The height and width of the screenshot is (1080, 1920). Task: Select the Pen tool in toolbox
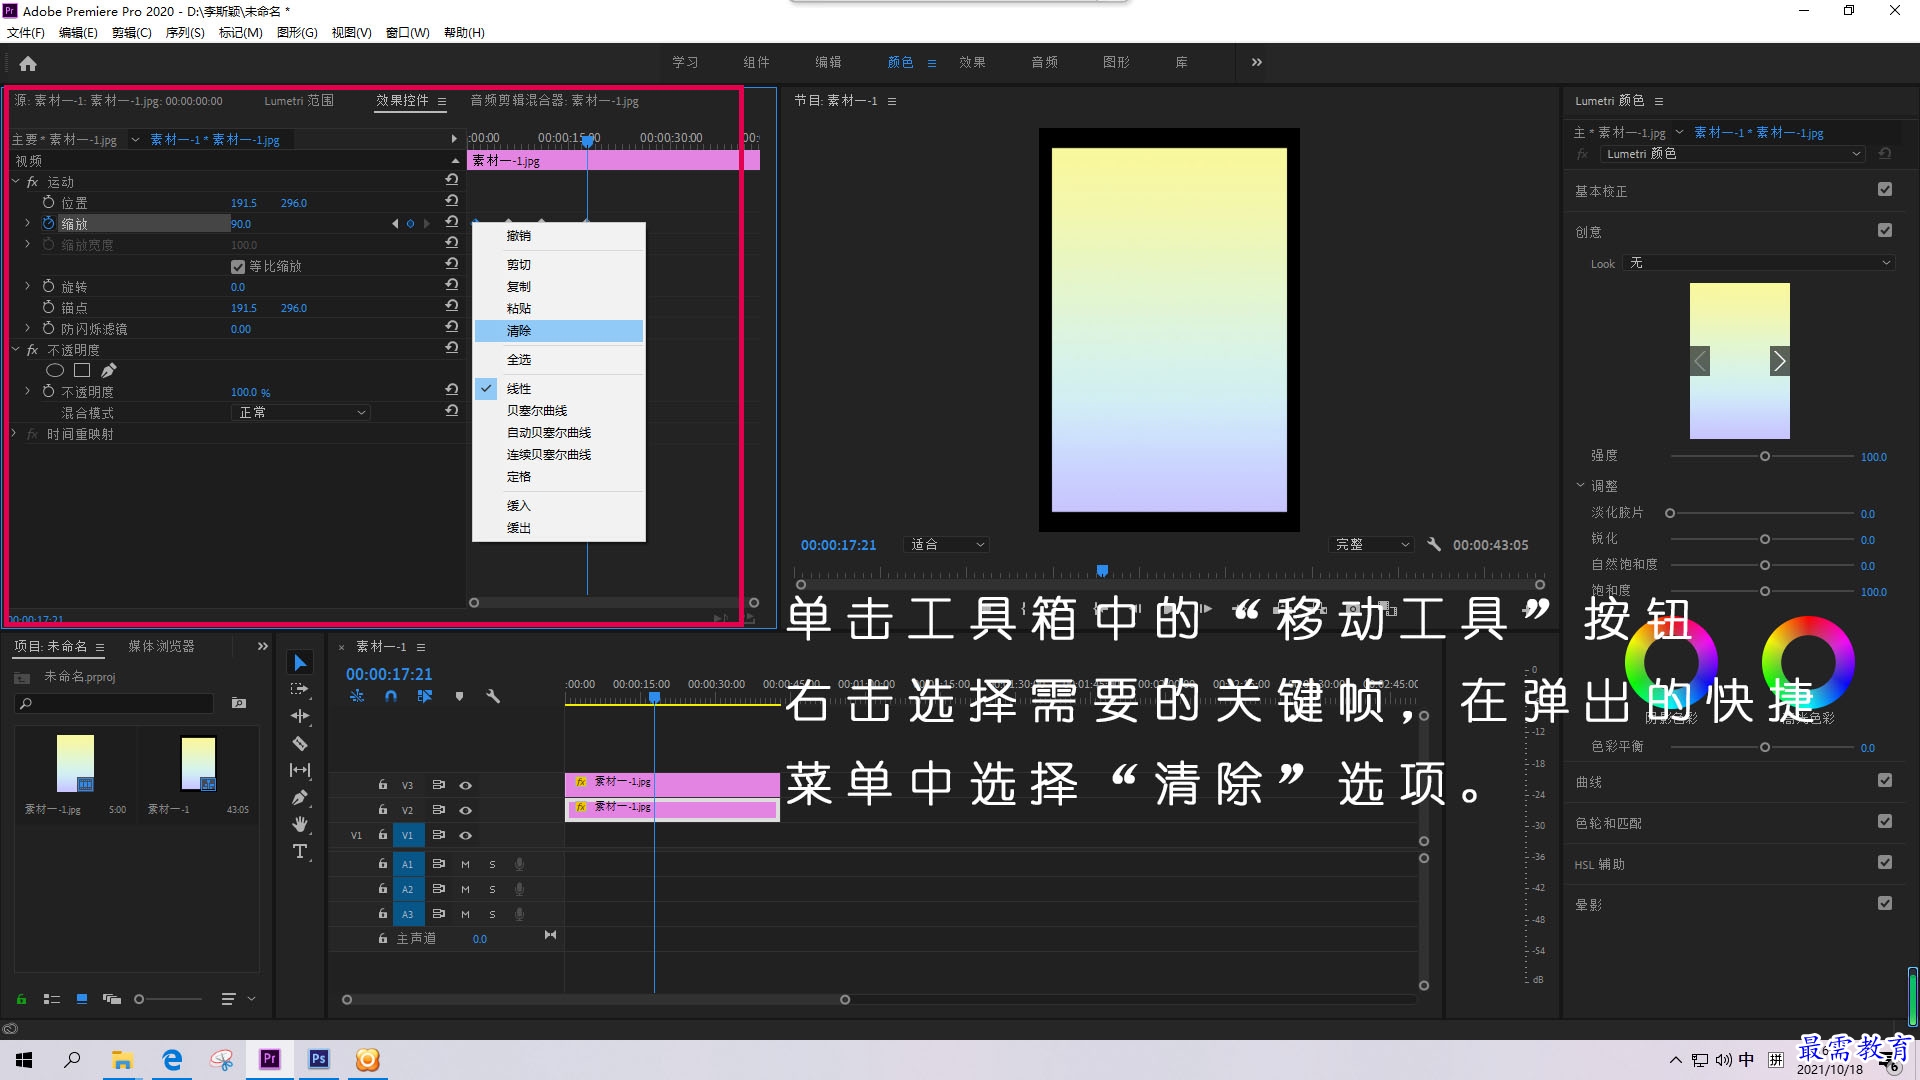[300, 797]
